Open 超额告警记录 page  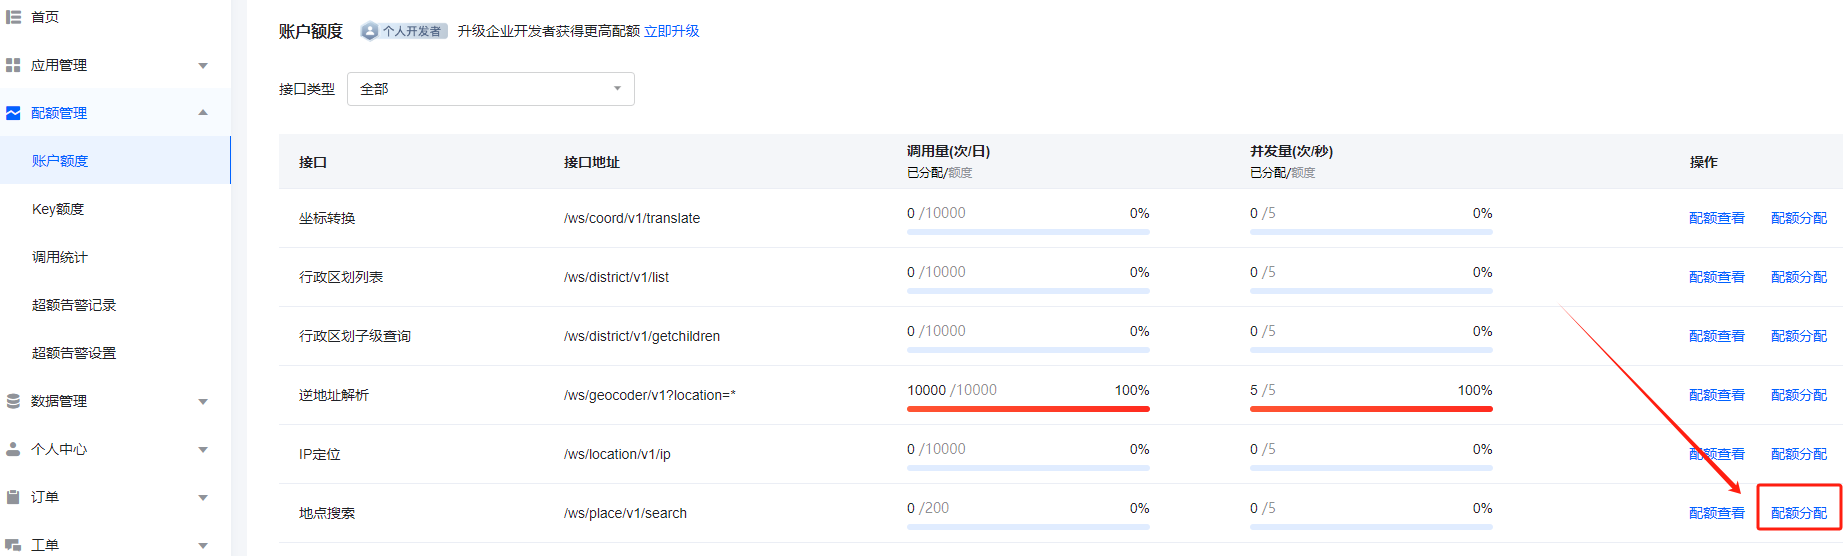tap(74, 305)
